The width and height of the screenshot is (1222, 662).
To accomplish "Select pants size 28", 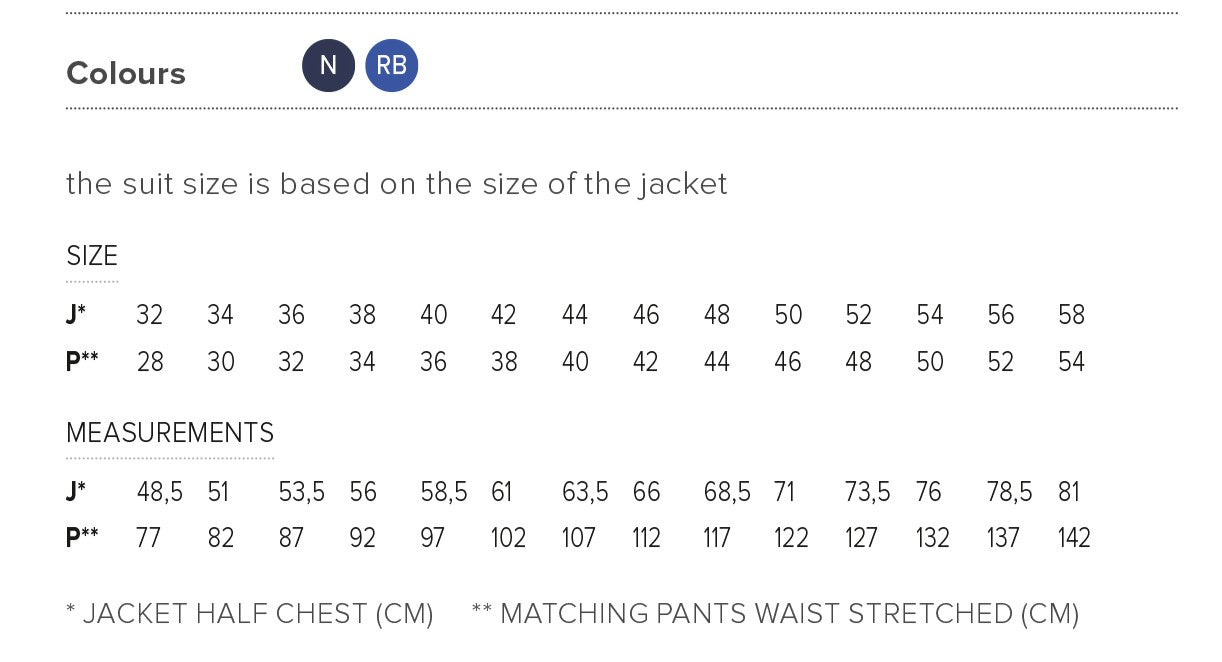I will 150,361.
